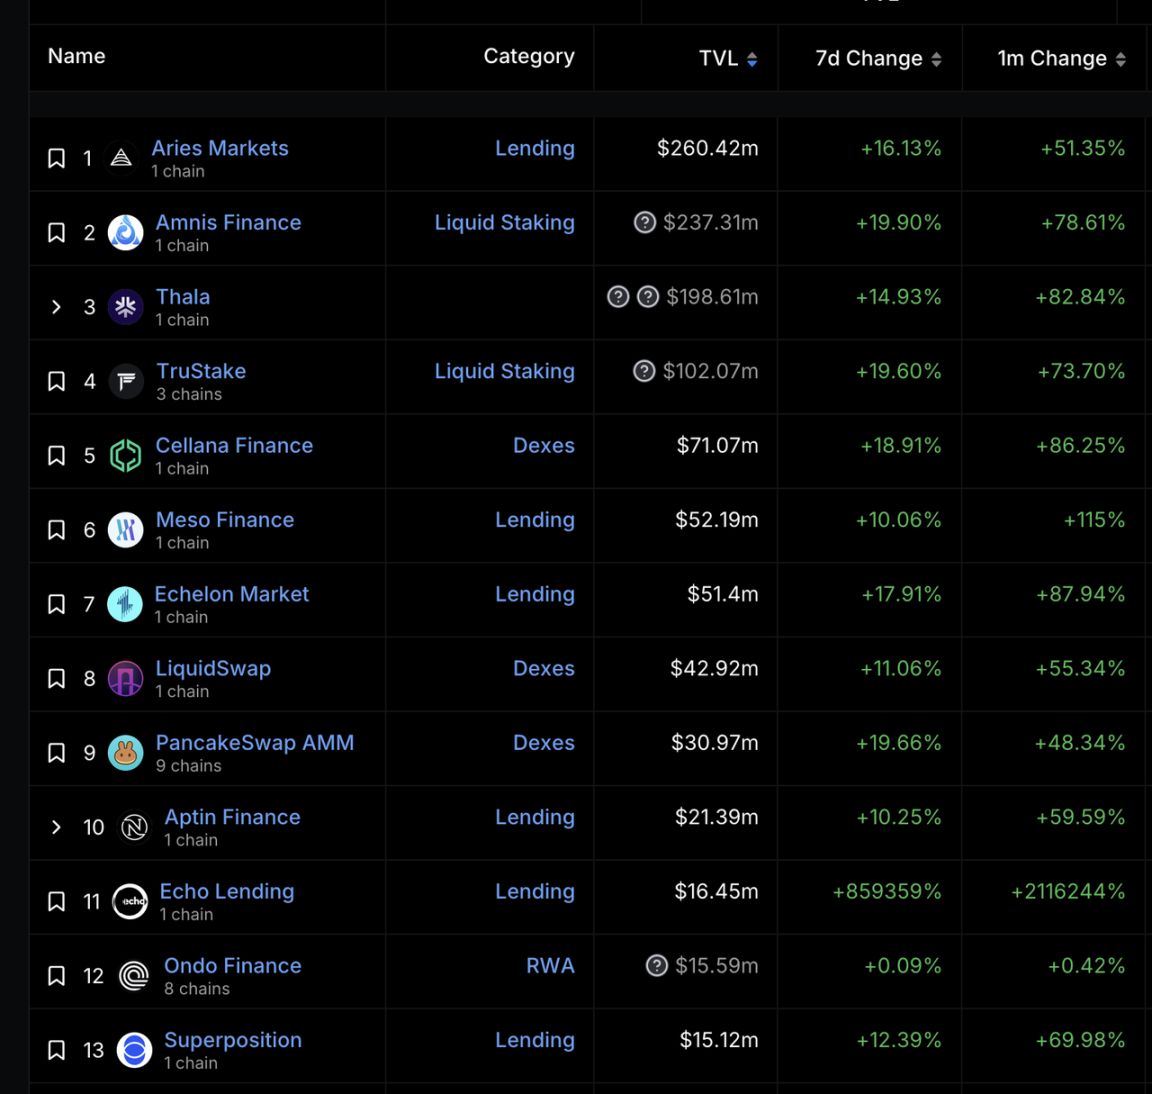The height and width of the screenshot is (1094, 1152).
Task: Bookmark Amnis Finance
Action: [57, 233]
